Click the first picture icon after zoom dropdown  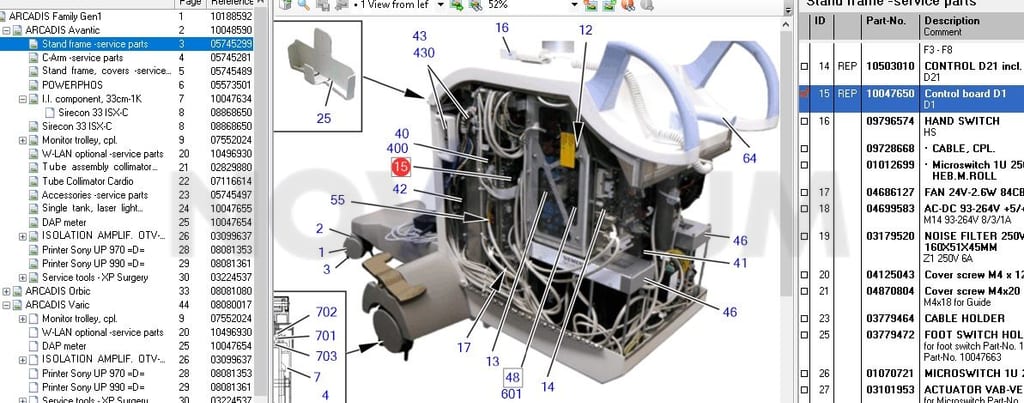pyautogui.click(x=590, y=5)
